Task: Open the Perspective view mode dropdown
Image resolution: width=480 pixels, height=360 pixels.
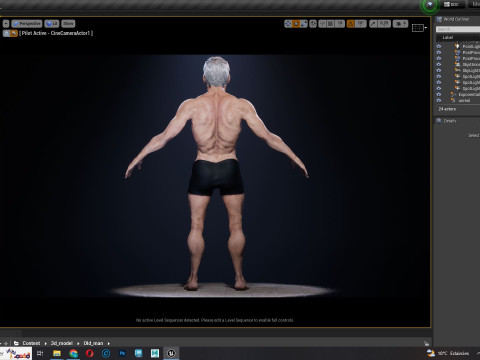Action: 27,24
